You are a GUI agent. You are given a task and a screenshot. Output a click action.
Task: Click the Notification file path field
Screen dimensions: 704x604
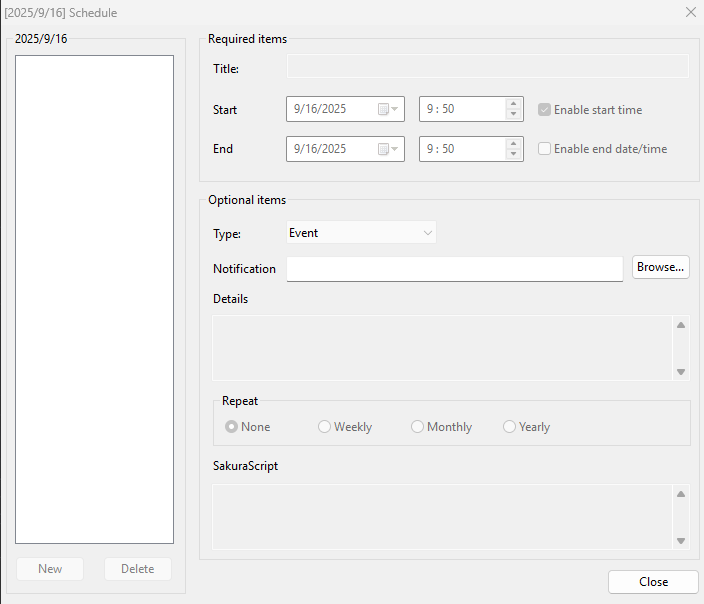[x=454, y=269]
